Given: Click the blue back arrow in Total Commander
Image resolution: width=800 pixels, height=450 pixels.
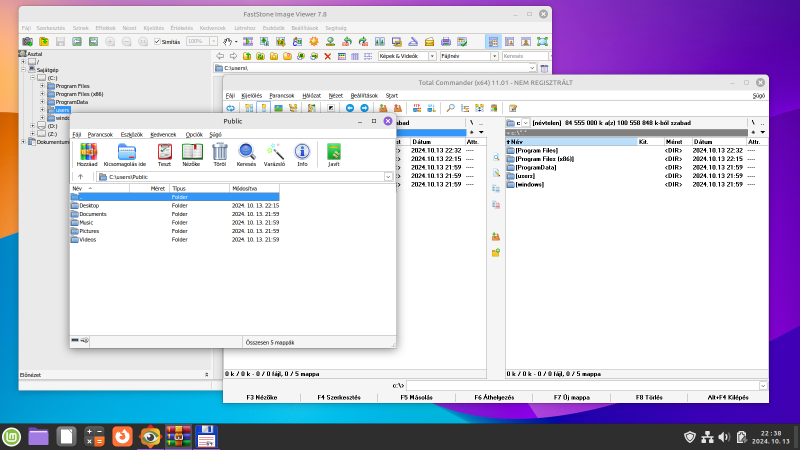Looking at the screenshot, I should 350,108.
